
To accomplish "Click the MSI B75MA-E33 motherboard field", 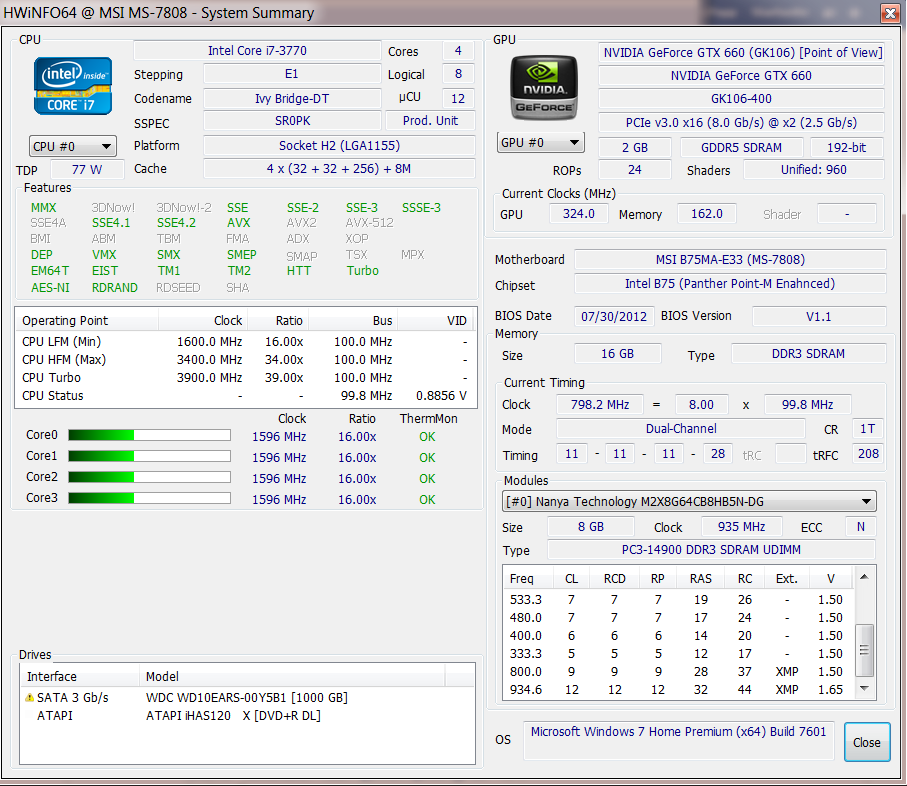I will pyautogui.click(x=730, y=260).
